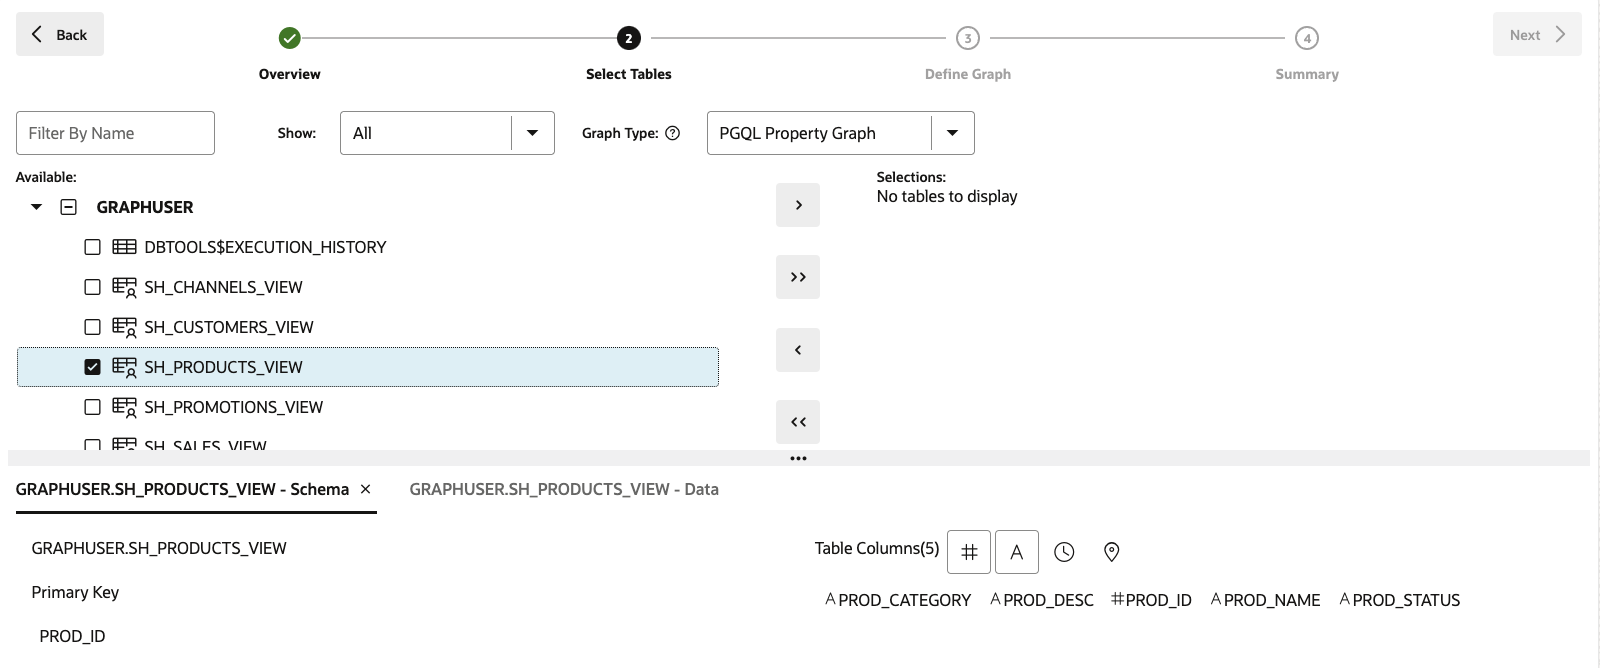Go back using the Back button
This screenshot has width=1600, height=668.
[60, 34]
